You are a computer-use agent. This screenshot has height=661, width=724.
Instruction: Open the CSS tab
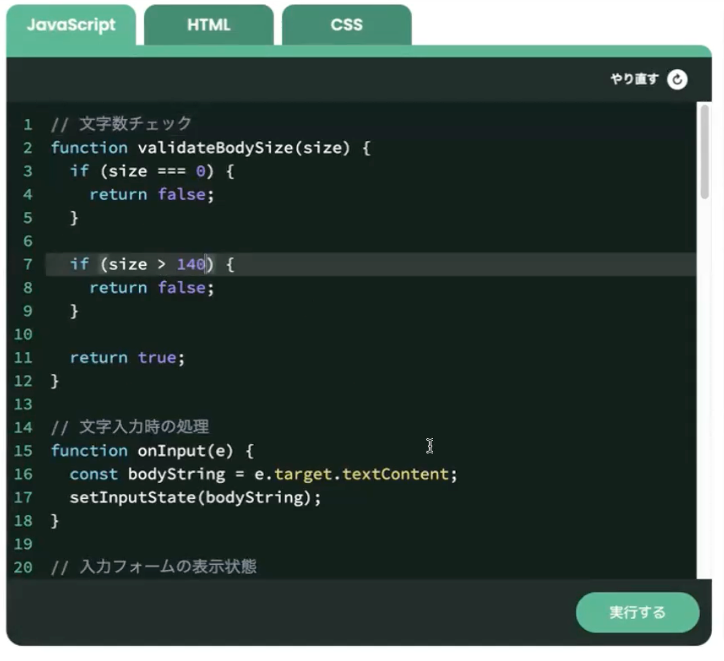(x=347, y=25)
